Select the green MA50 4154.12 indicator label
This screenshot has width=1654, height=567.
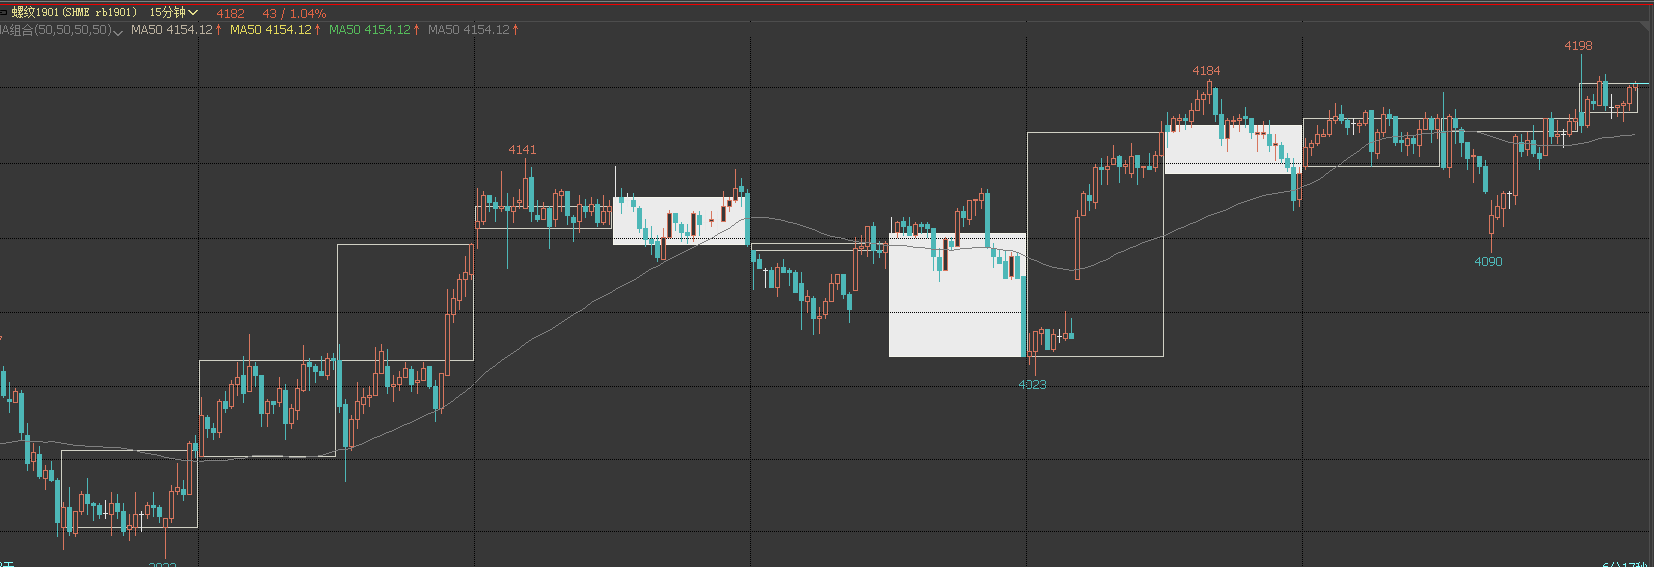(370, 30)
